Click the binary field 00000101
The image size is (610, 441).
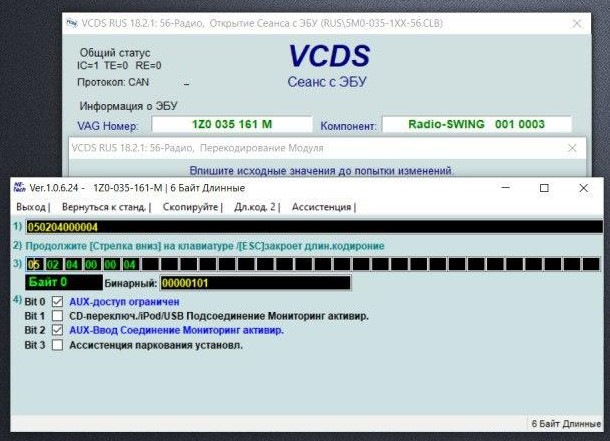click(x=255, y=283)
